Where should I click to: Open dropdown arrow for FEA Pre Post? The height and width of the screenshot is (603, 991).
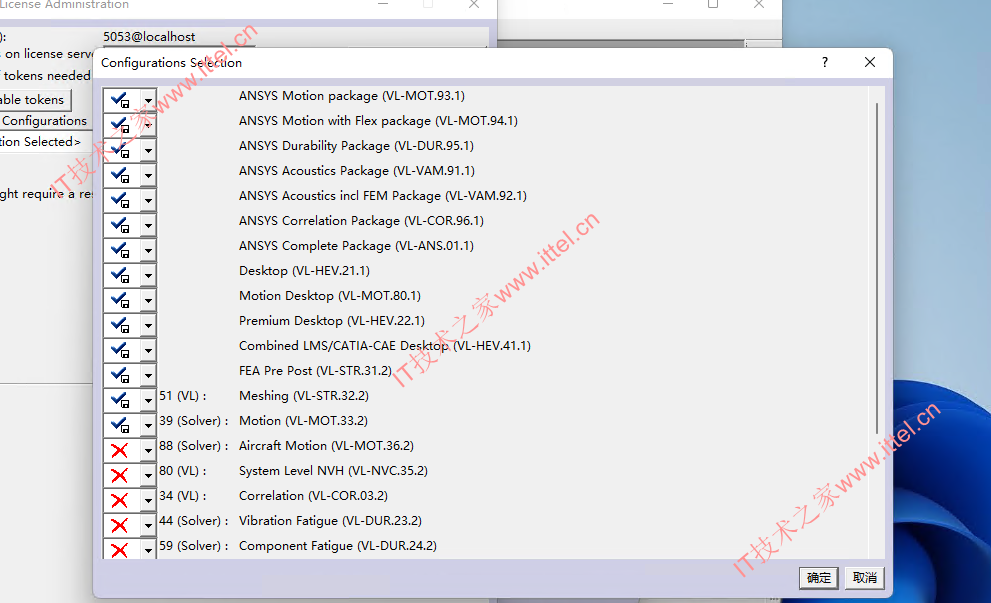(148, 375)
